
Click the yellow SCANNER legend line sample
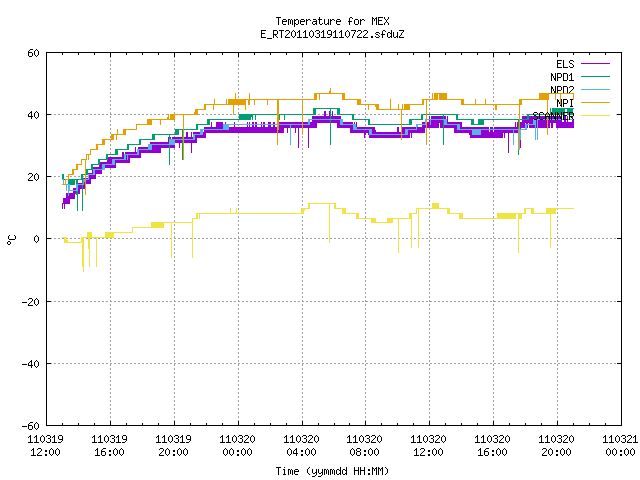[x=595, y=116]
